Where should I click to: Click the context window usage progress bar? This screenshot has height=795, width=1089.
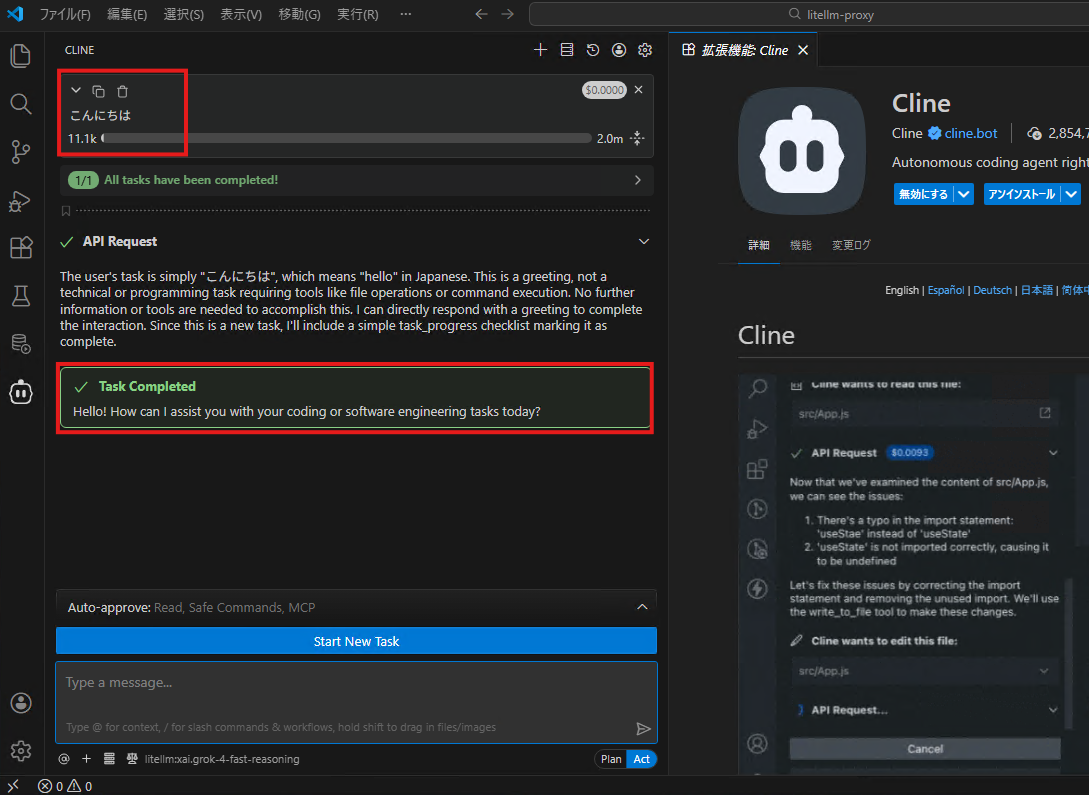(x=347, y=138)
